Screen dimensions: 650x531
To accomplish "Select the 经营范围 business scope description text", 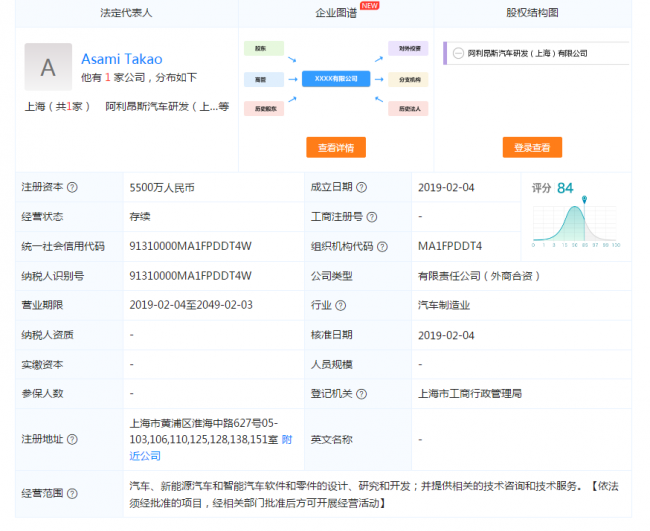I will 374,494.
